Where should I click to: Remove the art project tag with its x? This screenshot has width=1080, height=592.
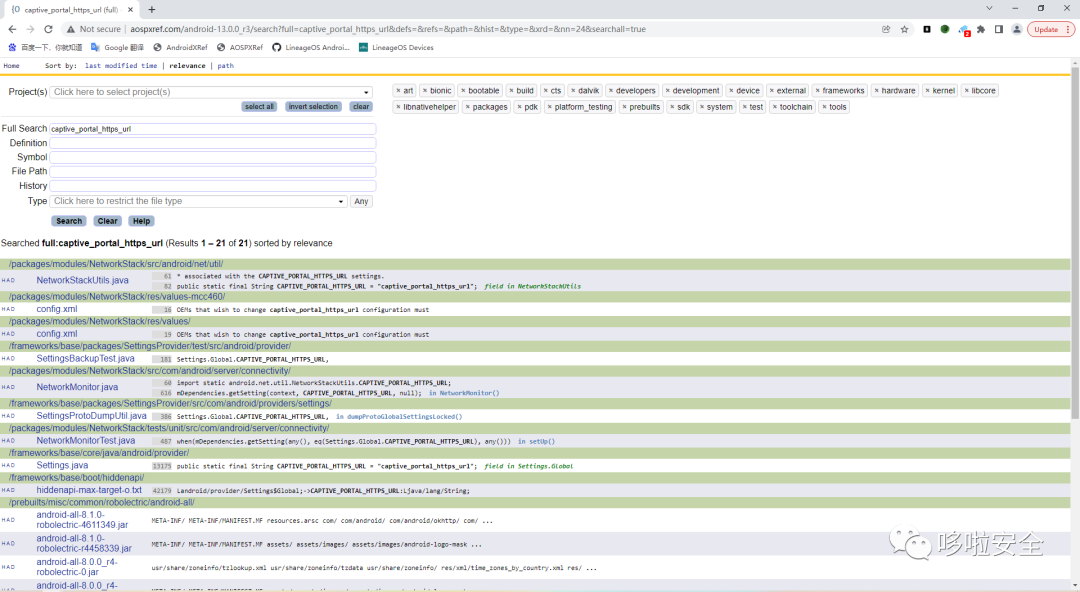tap(398, 91)
